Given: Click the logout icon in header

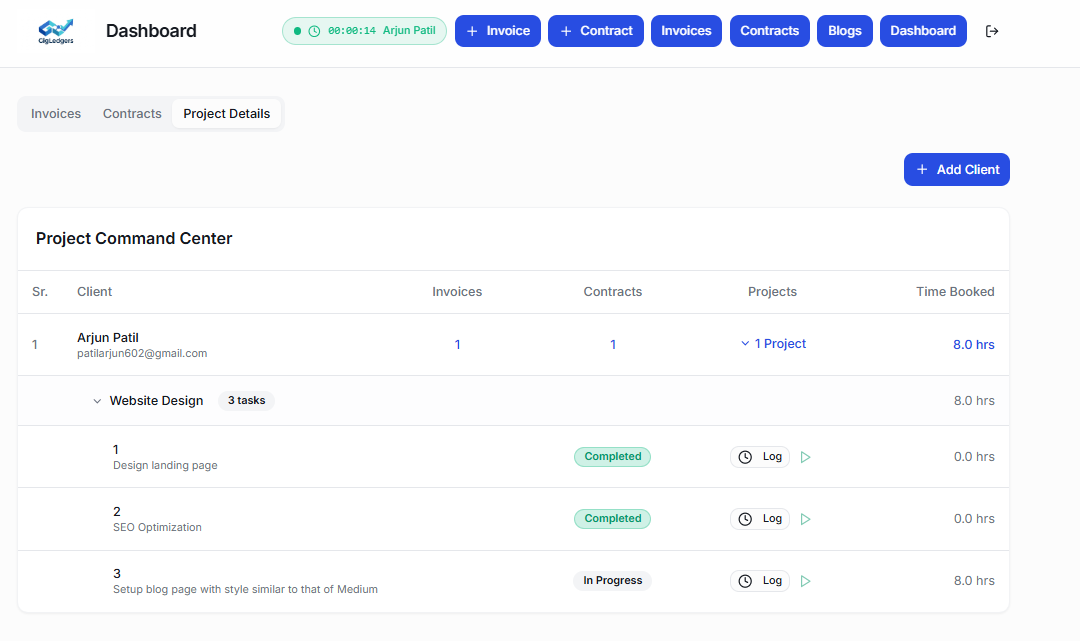Looking at the screenshot, I should click(x=992, y=31).
